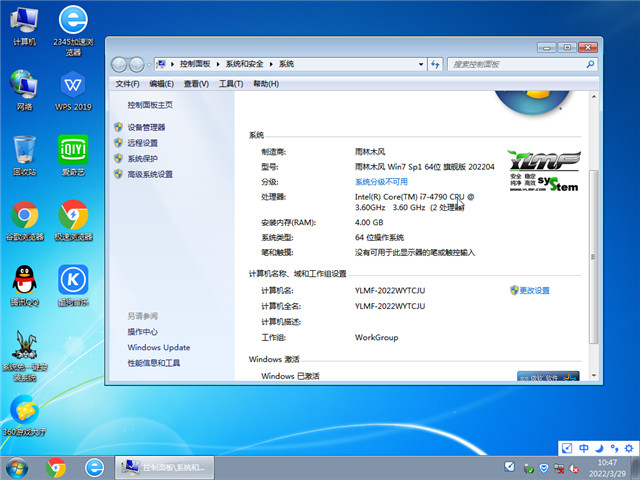
Task: Expand the address bar history dropdown
Action: point(421,64)
